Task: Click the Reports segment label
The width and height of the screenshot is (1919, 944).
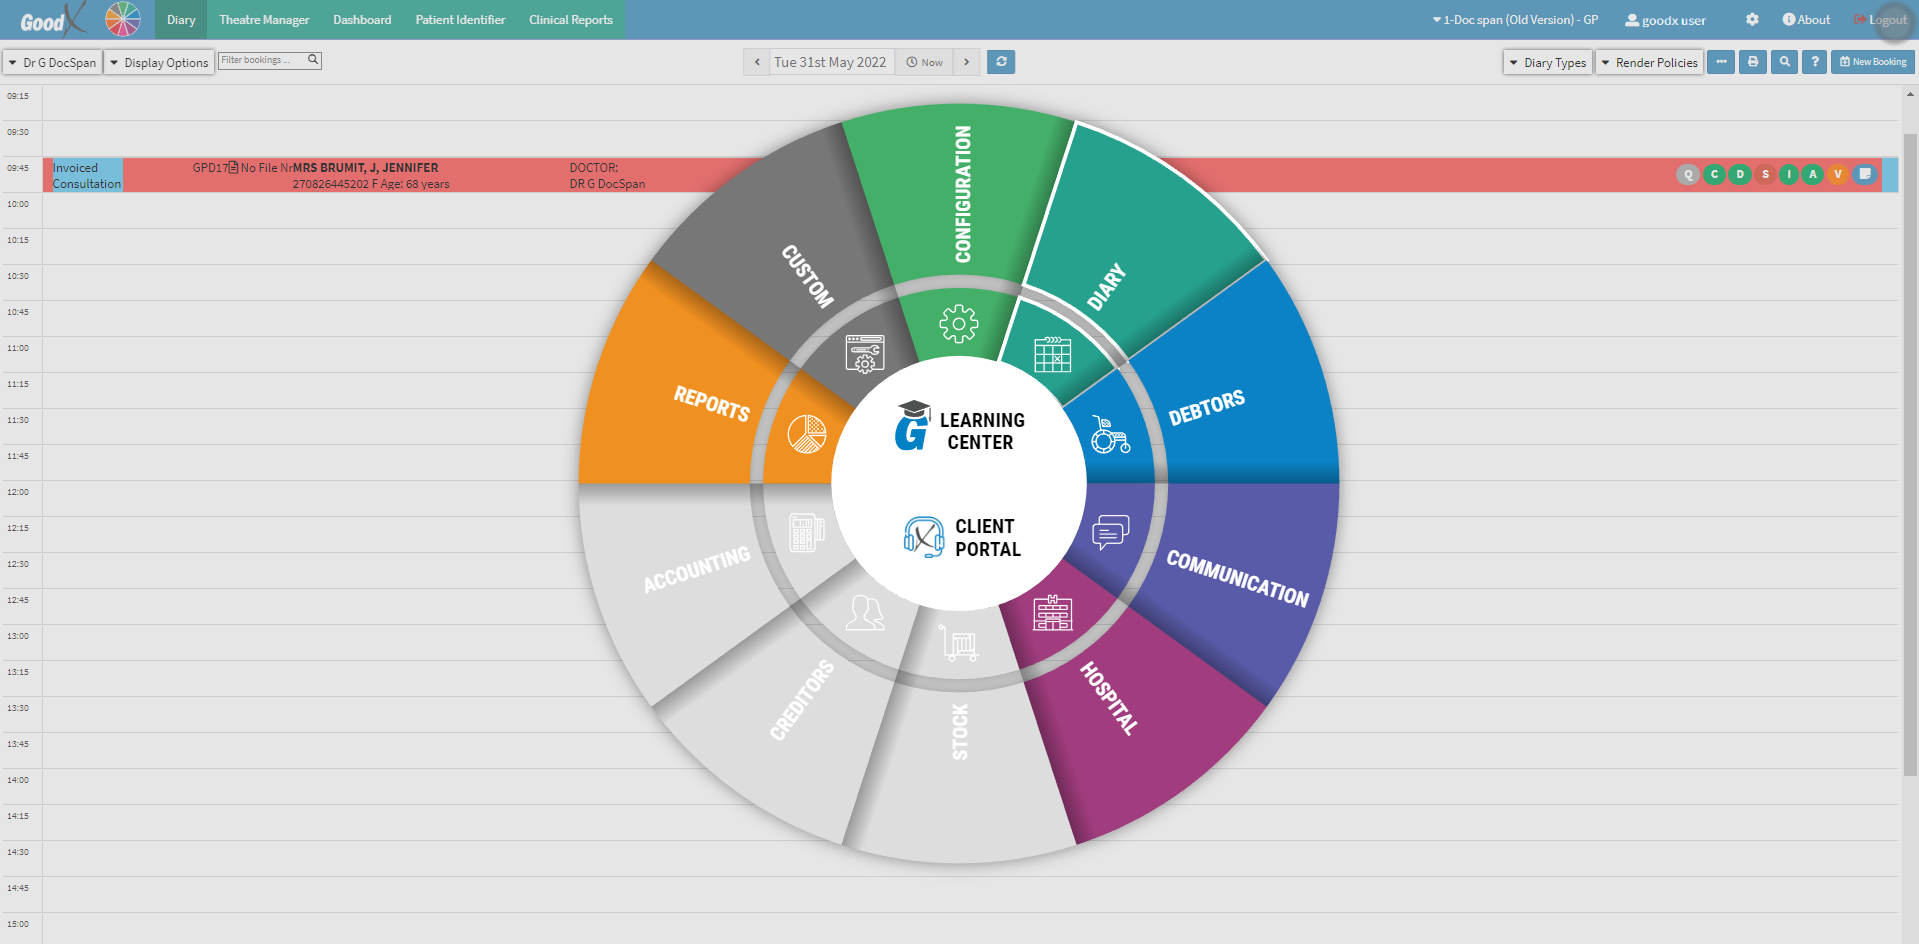Action: coord(711,403)
